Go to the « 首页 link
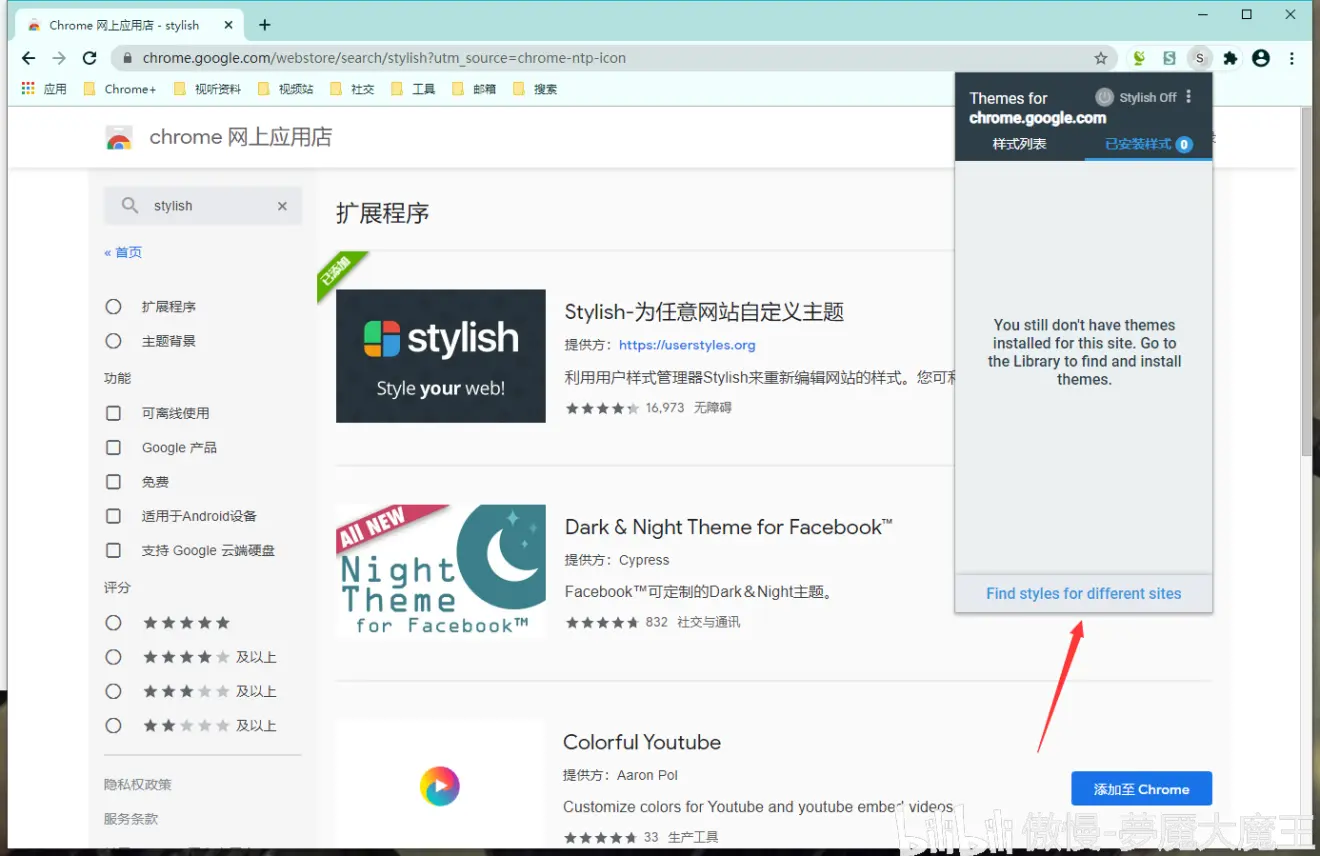The image size is (1320, 856). (123, 252)
